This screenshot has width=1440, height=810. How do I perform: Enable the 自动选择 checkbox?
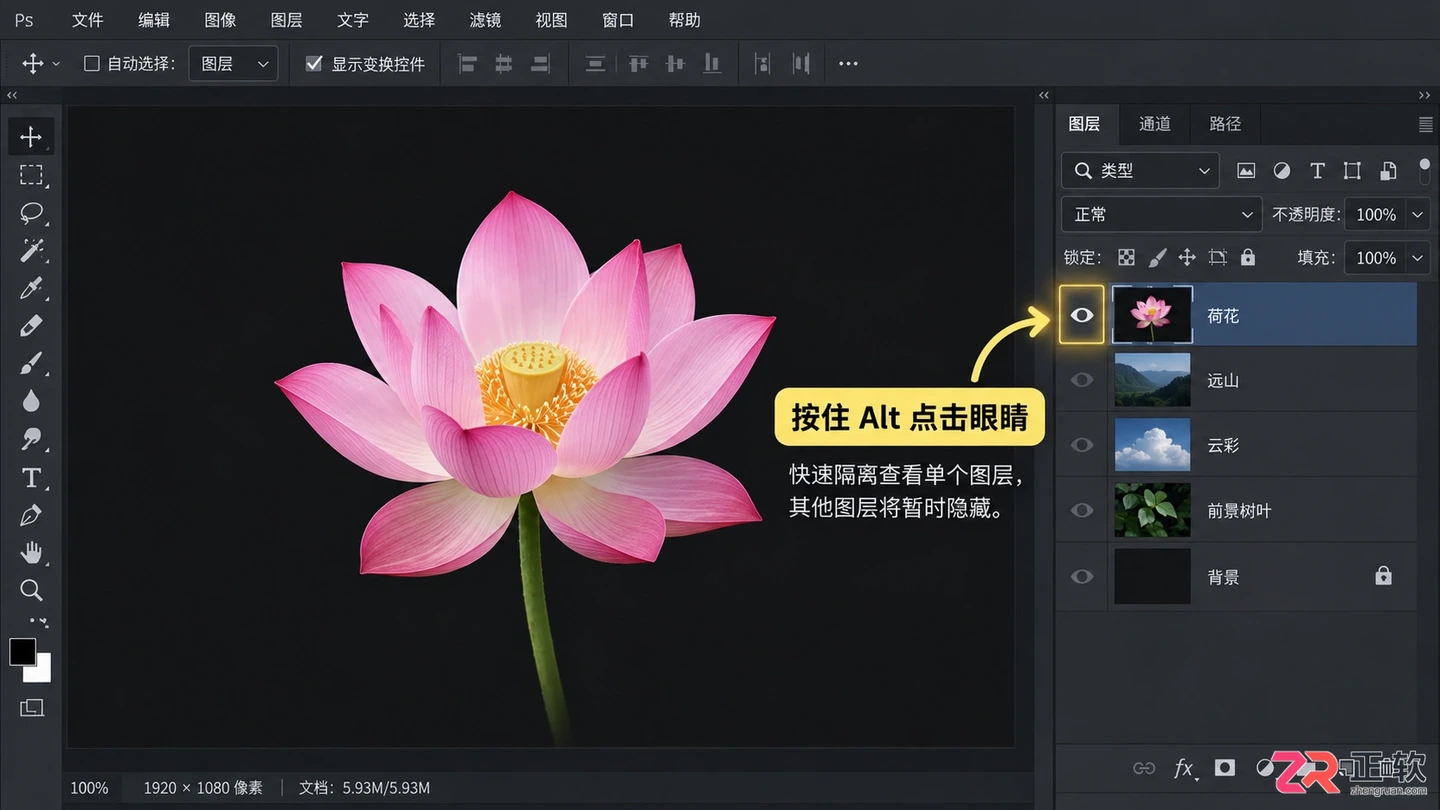pos(92,64)
